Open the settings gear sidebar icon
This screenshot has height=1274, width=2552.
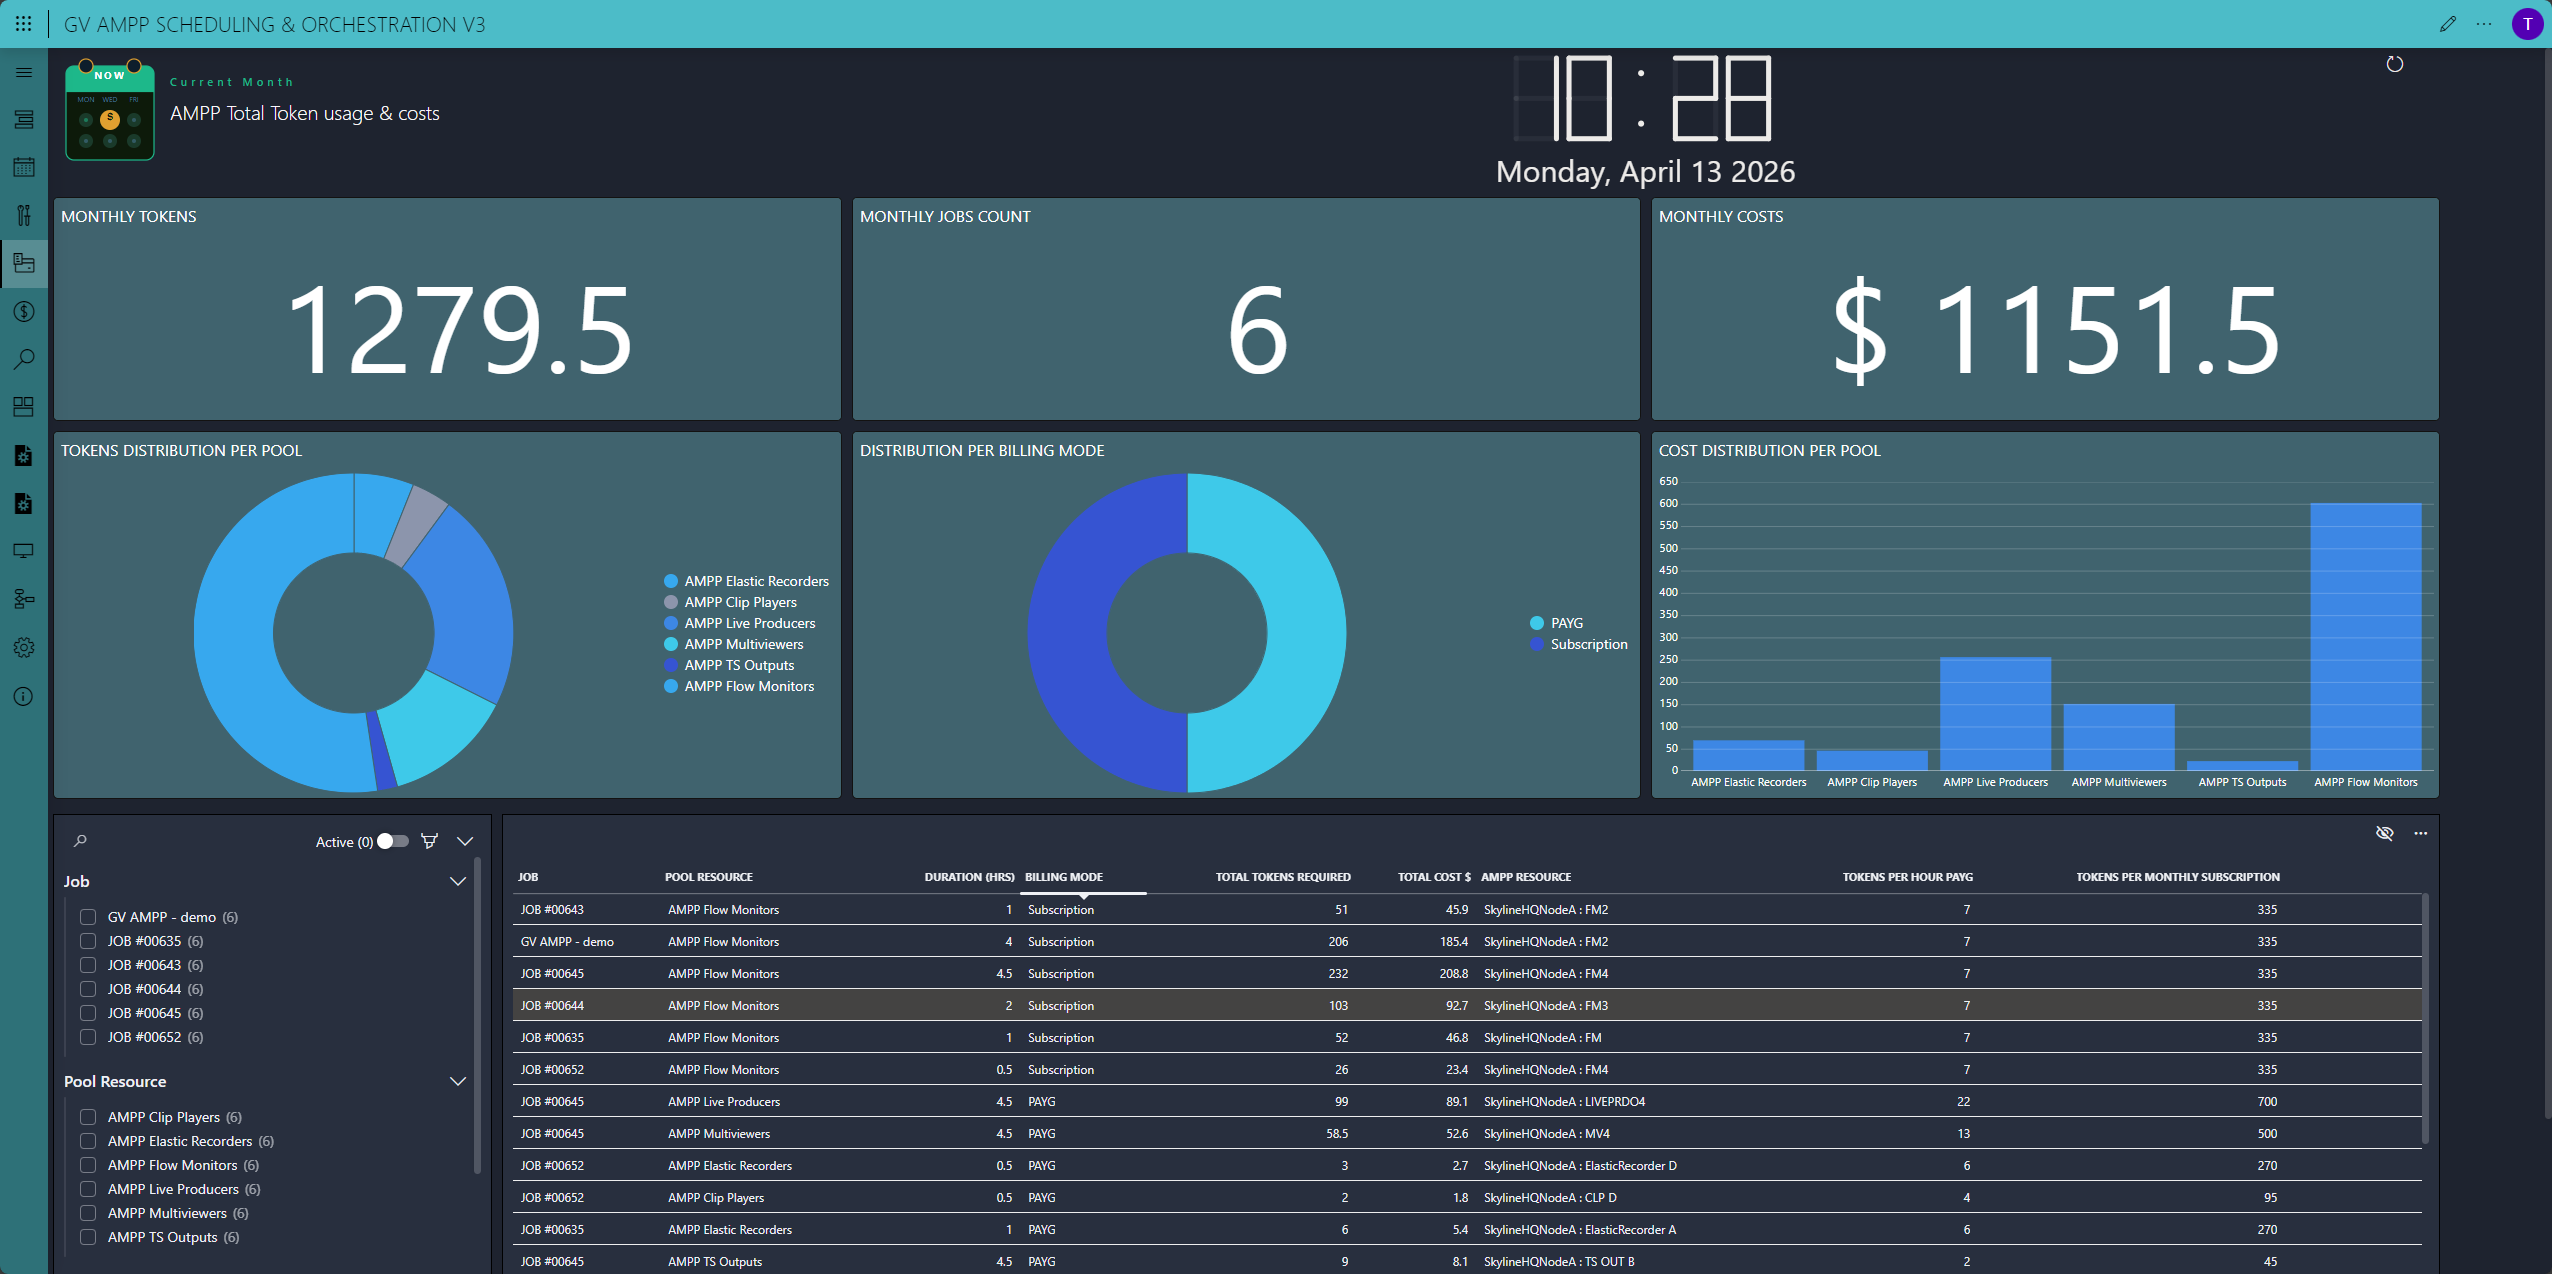[x=24, y=647]
